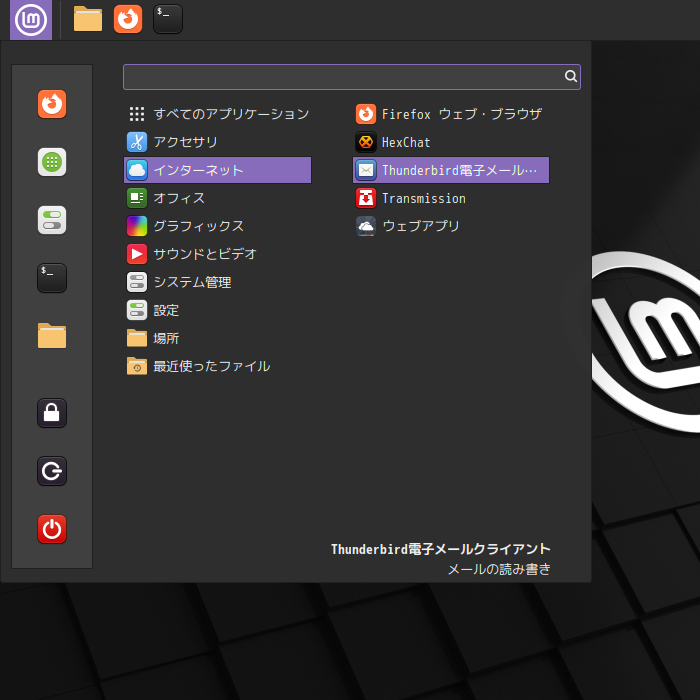
Task: Click the Linux Mint menu button
Action: [31, 20]
